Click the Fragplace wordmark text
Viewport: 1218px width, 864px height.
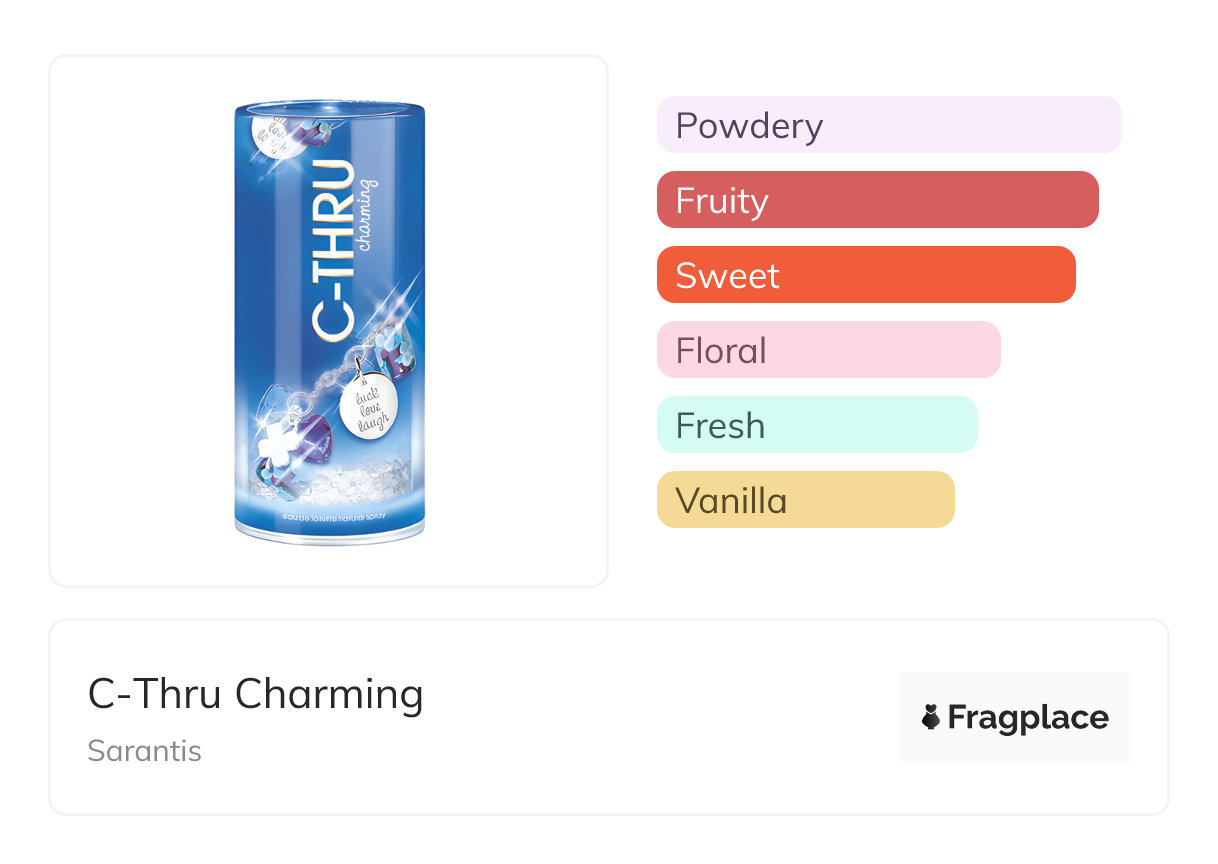pyautogui.click(x=1027, y=718)
